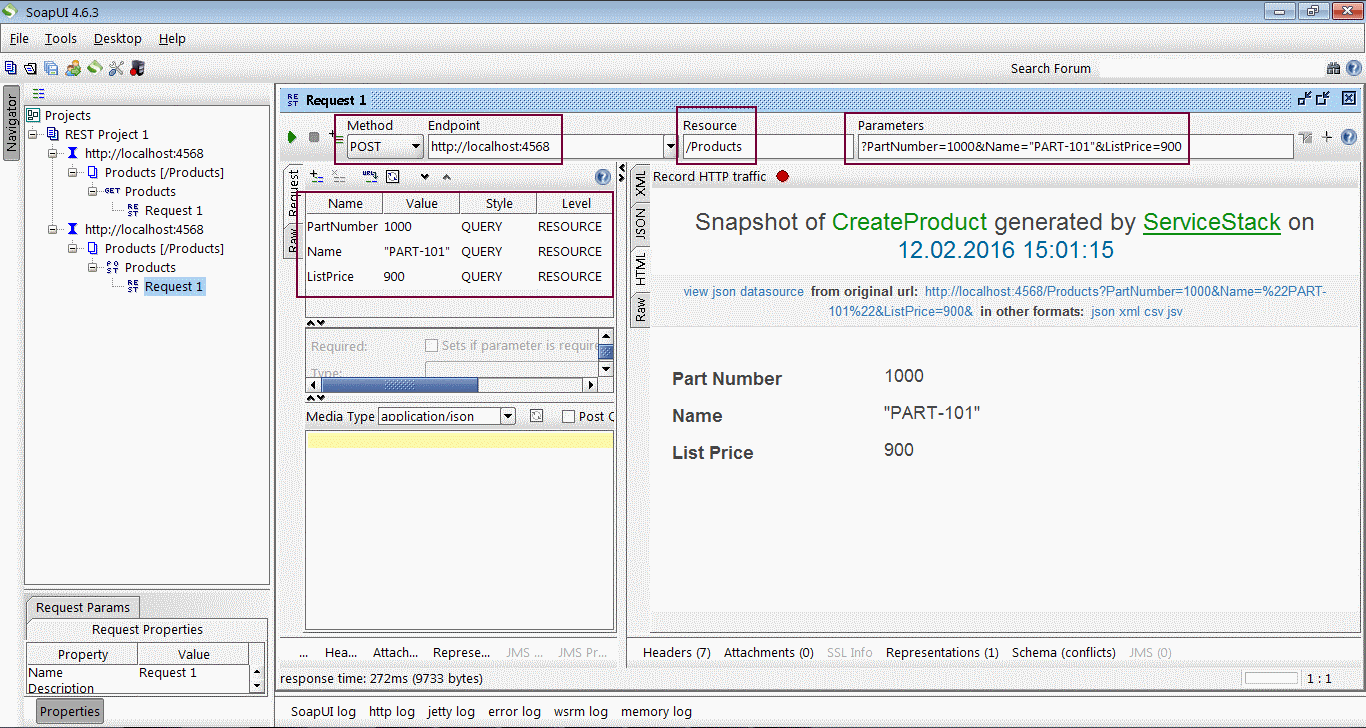The image size is (1366, 728).
Task: Click the binoculars forum search icon
Action: click(1333, 69)
